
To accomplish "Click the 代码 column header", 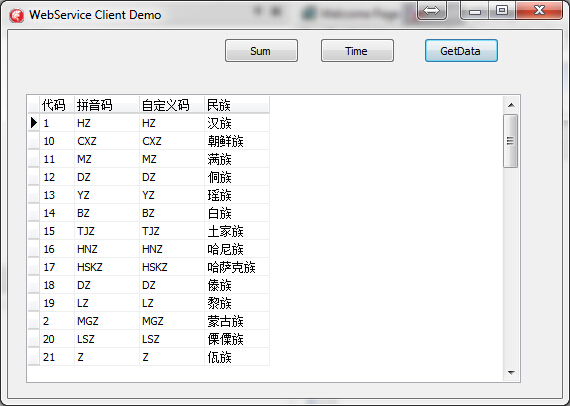I will point(57,105).
